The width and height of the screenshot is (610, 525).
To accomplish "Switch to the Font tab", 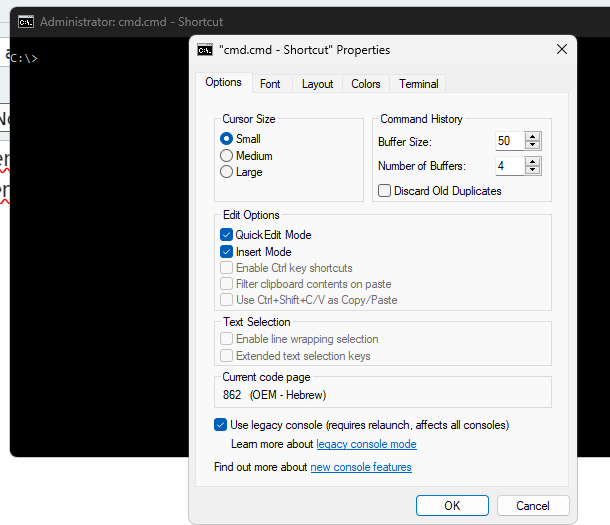I will (270, 84).
